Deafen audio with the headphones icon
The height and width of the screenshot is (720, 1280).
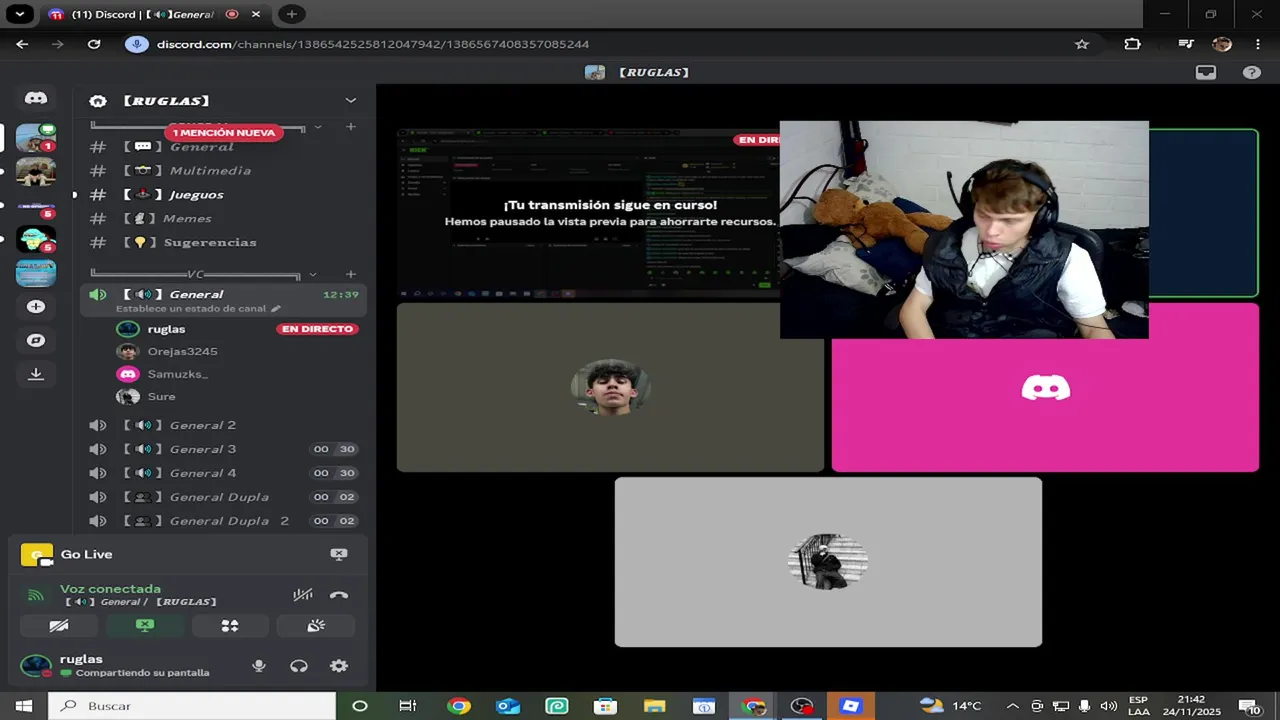(299, 666)
